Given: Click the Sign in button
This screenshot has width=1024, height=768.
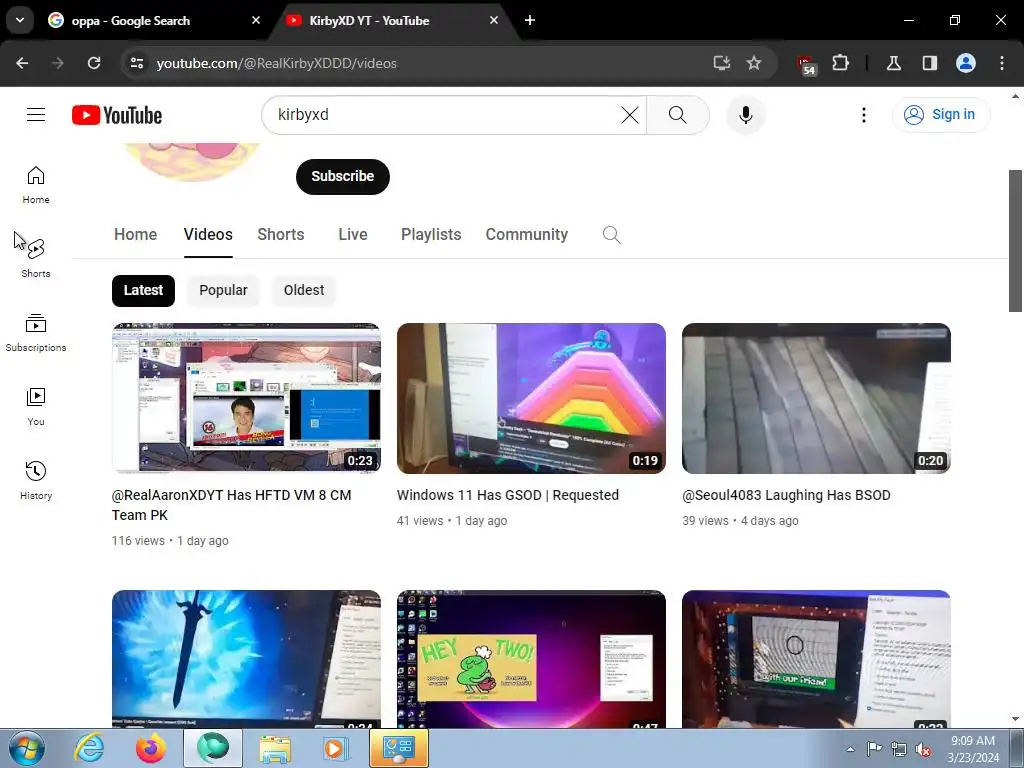Looking at the screenshot, I should click(940, 115).
